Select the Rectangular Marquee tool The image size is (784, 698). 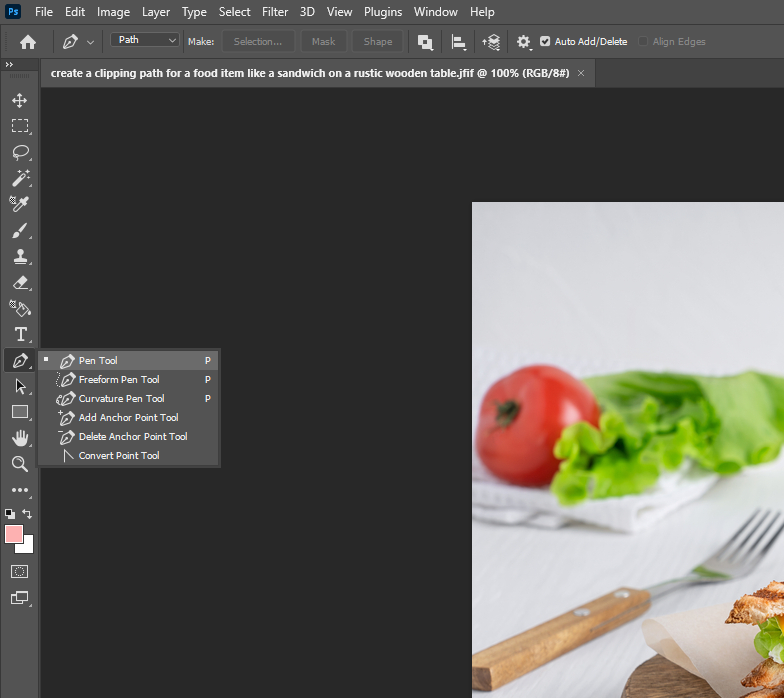20,126
